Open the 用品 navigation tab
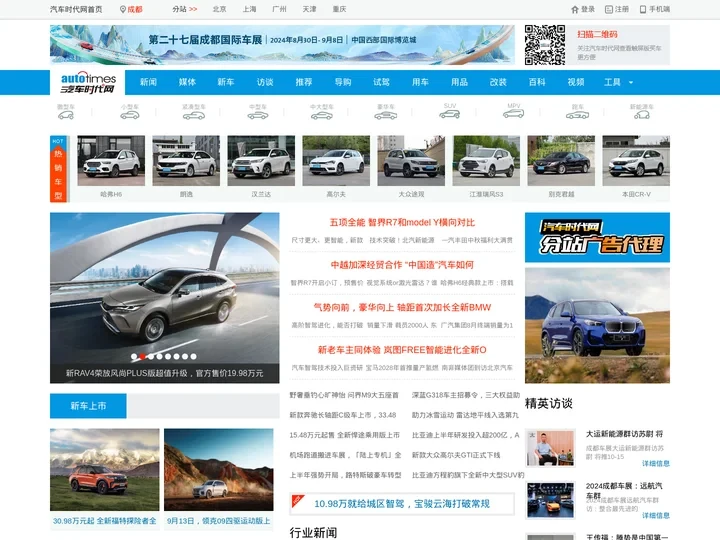 coord(459,82)
